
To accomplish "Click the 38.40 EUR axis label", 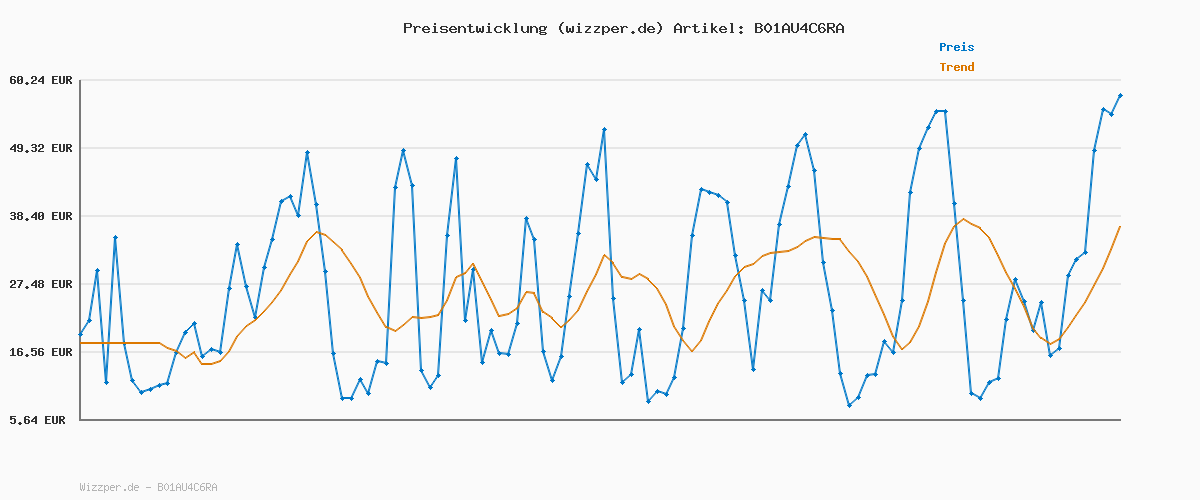I will tap(40, 216).
